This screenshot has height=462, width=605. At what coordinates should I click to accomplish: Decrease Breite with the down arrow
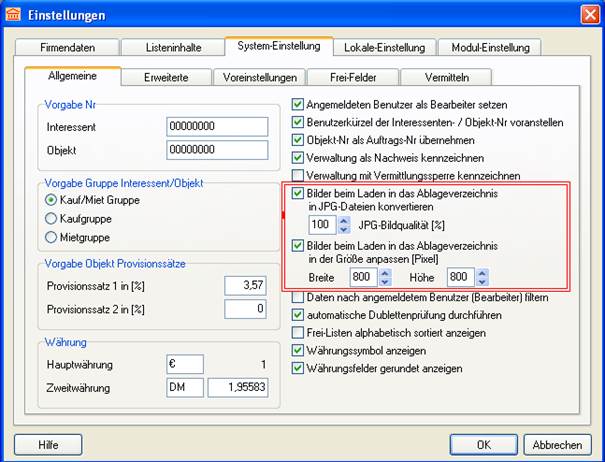[x=385, y=282]
